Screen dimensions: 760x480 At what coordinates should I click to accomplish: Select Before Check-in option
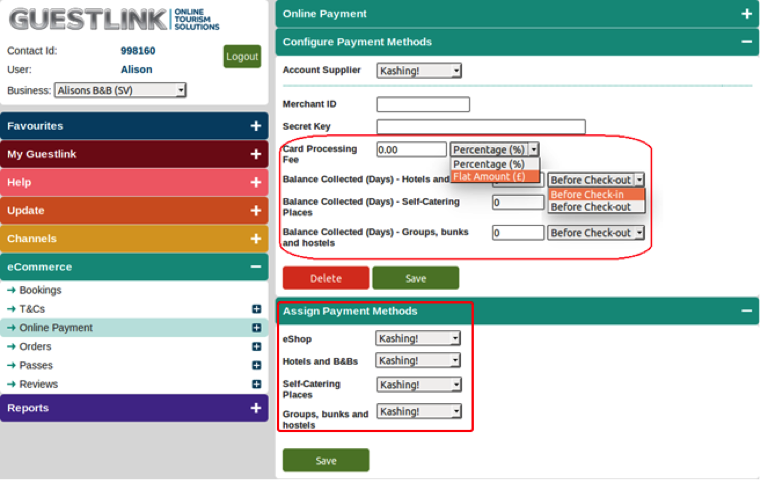(x=597, y=194)
